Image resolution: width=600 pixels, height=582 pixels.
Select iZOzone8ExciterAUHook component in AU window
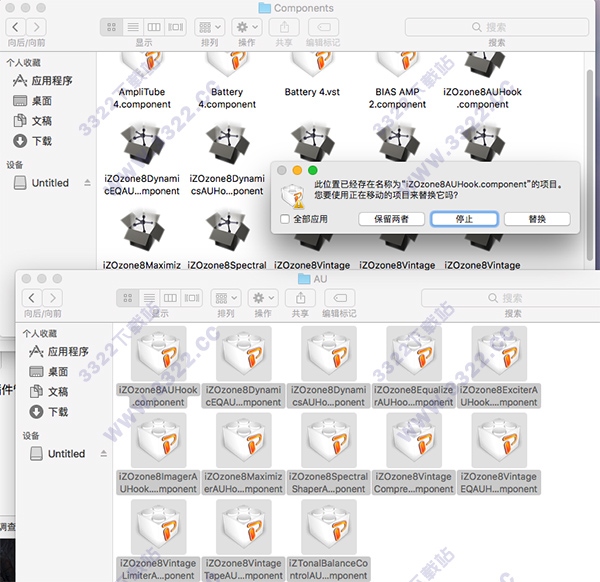pos(499,367)
